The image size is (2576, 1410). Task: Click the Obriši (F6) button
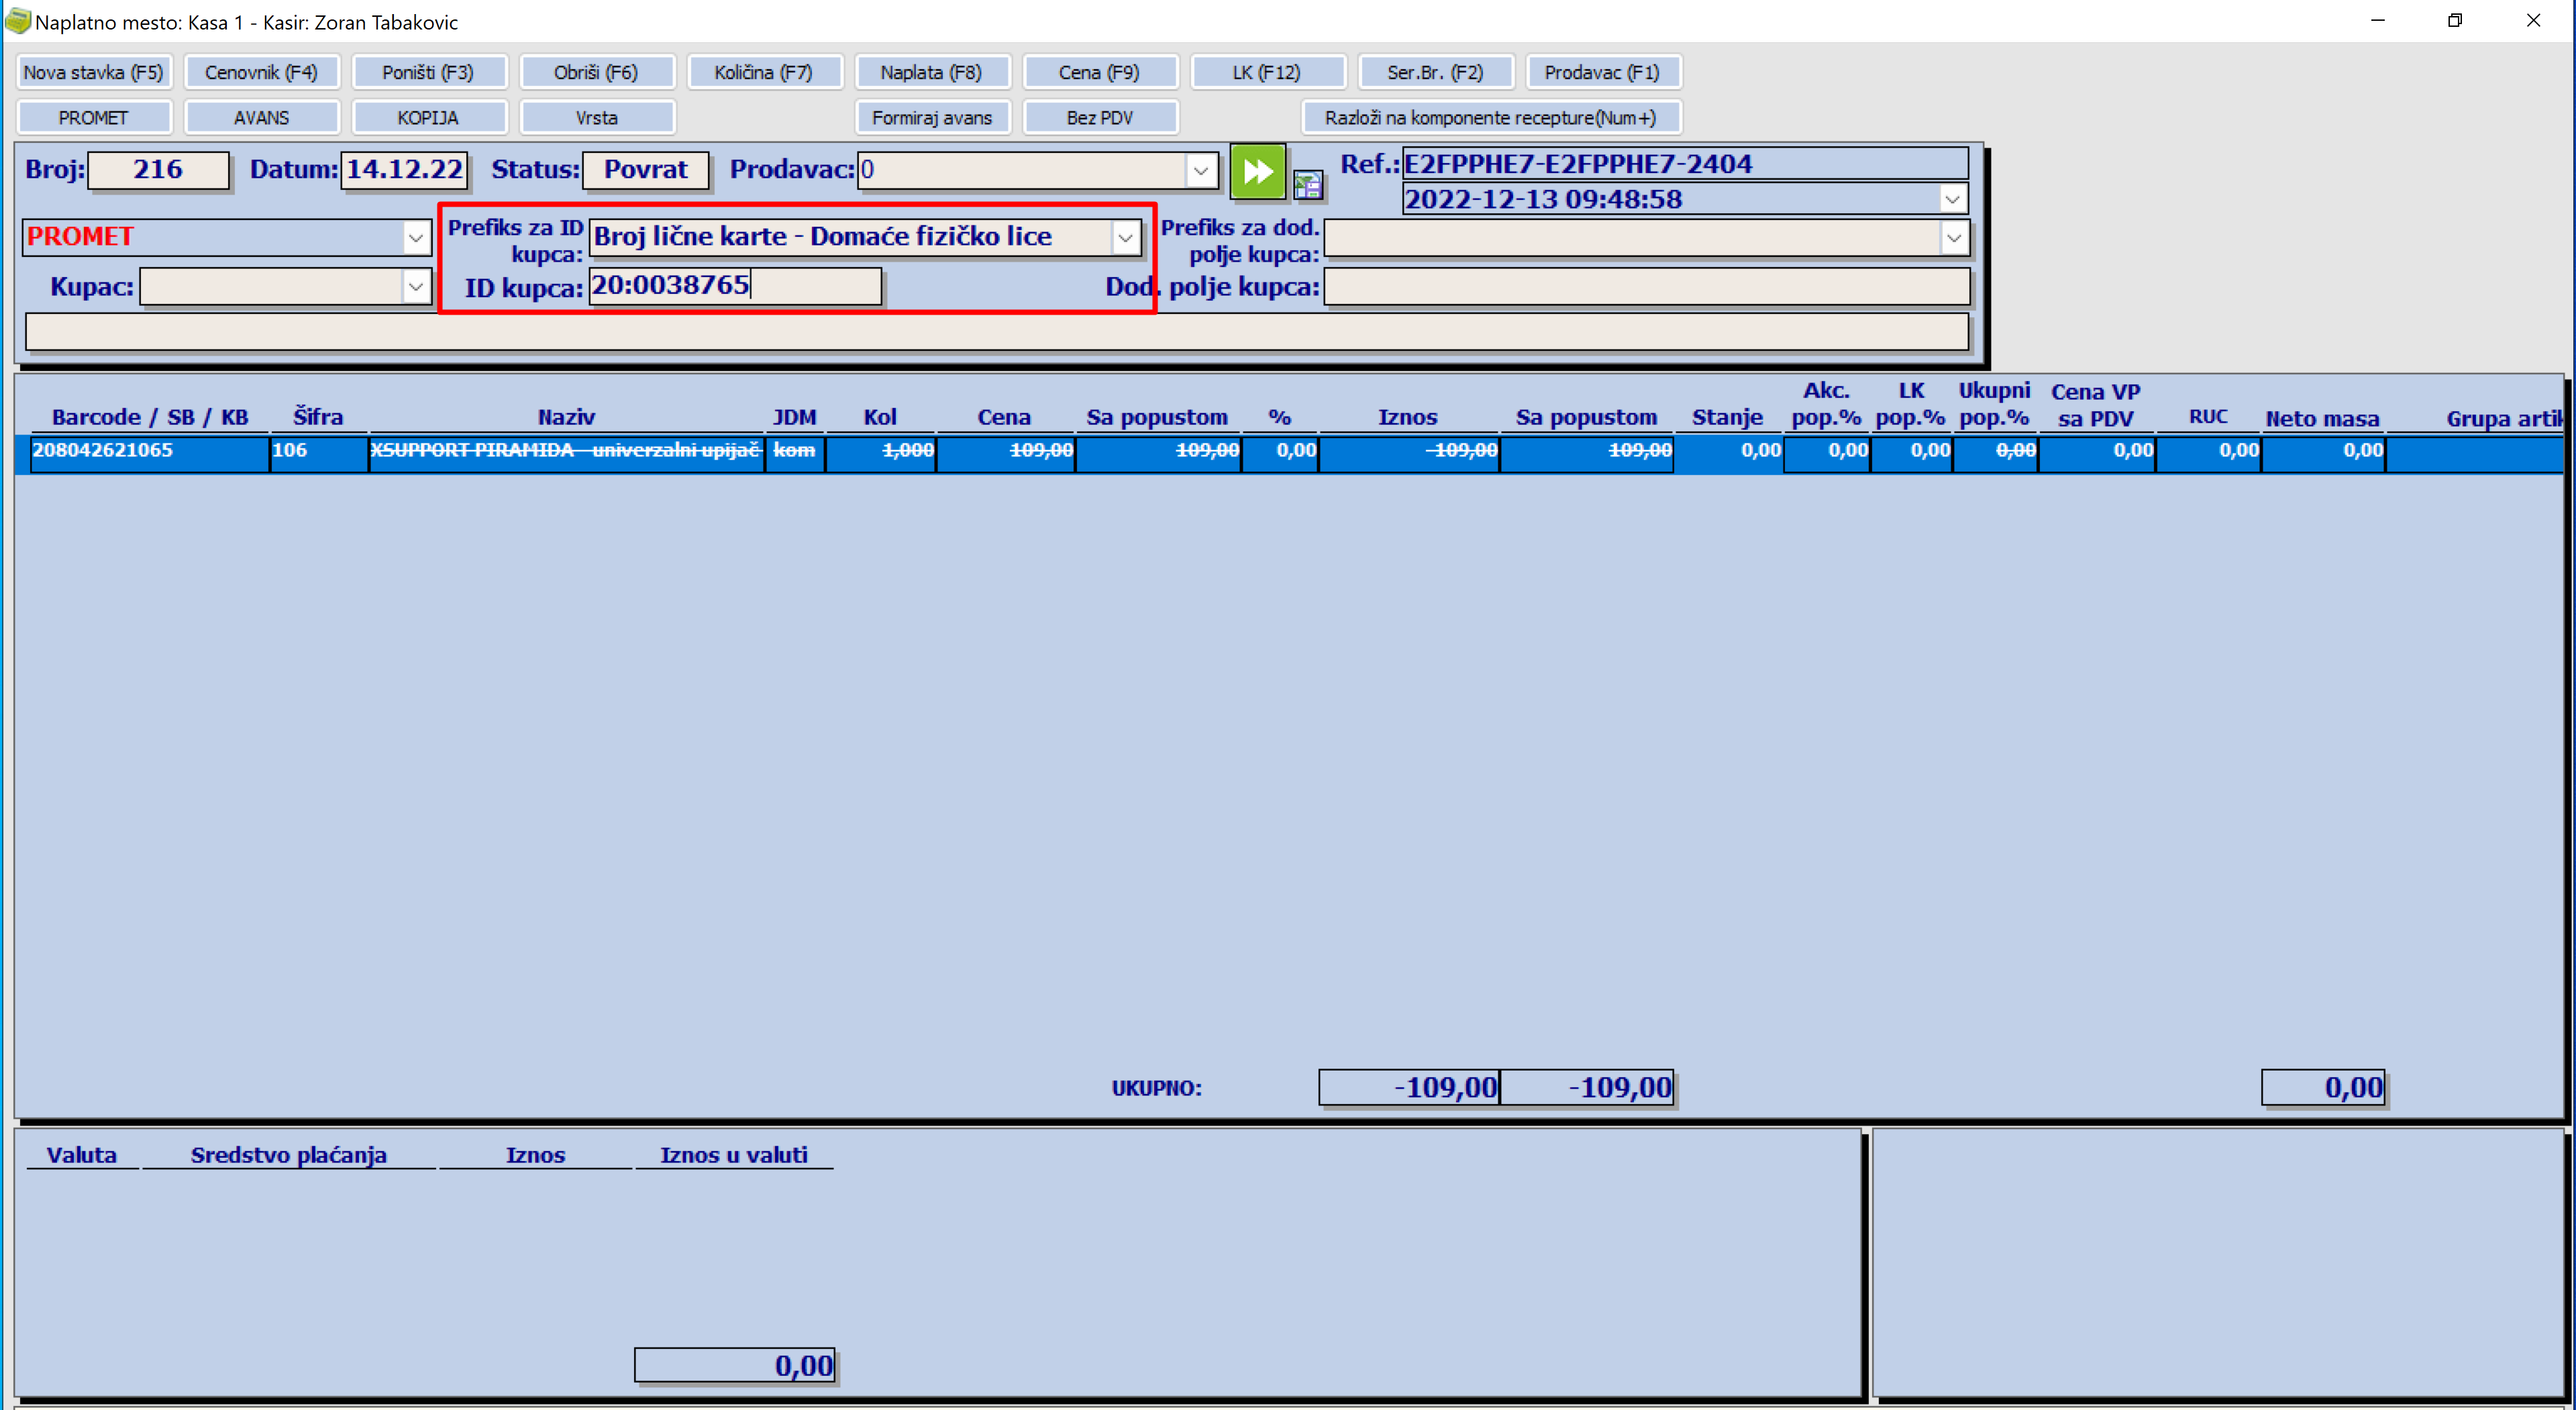pos(596,72)
